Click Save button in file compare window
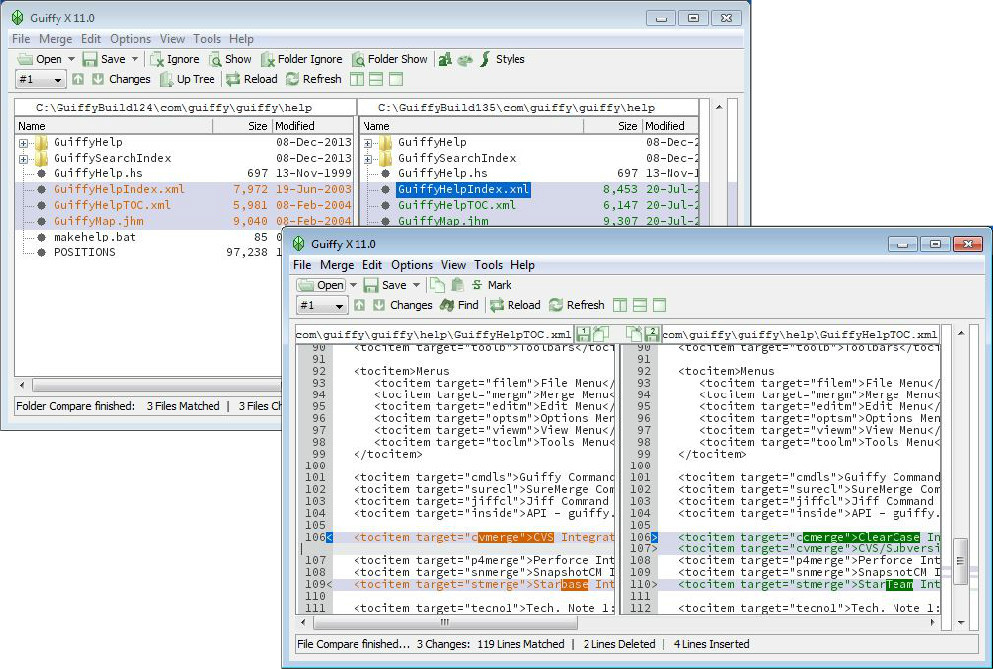The image size is (993, 669). 386,285
